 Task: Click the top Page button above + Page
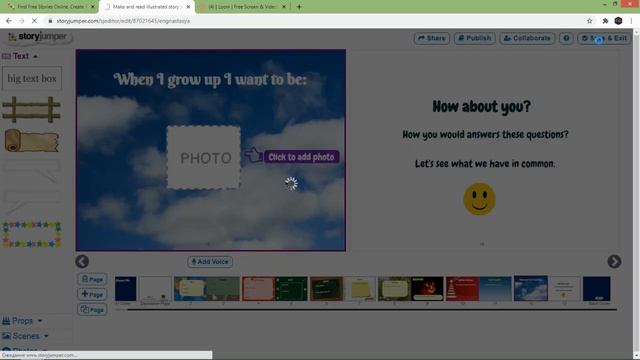(x=92, y=279)
